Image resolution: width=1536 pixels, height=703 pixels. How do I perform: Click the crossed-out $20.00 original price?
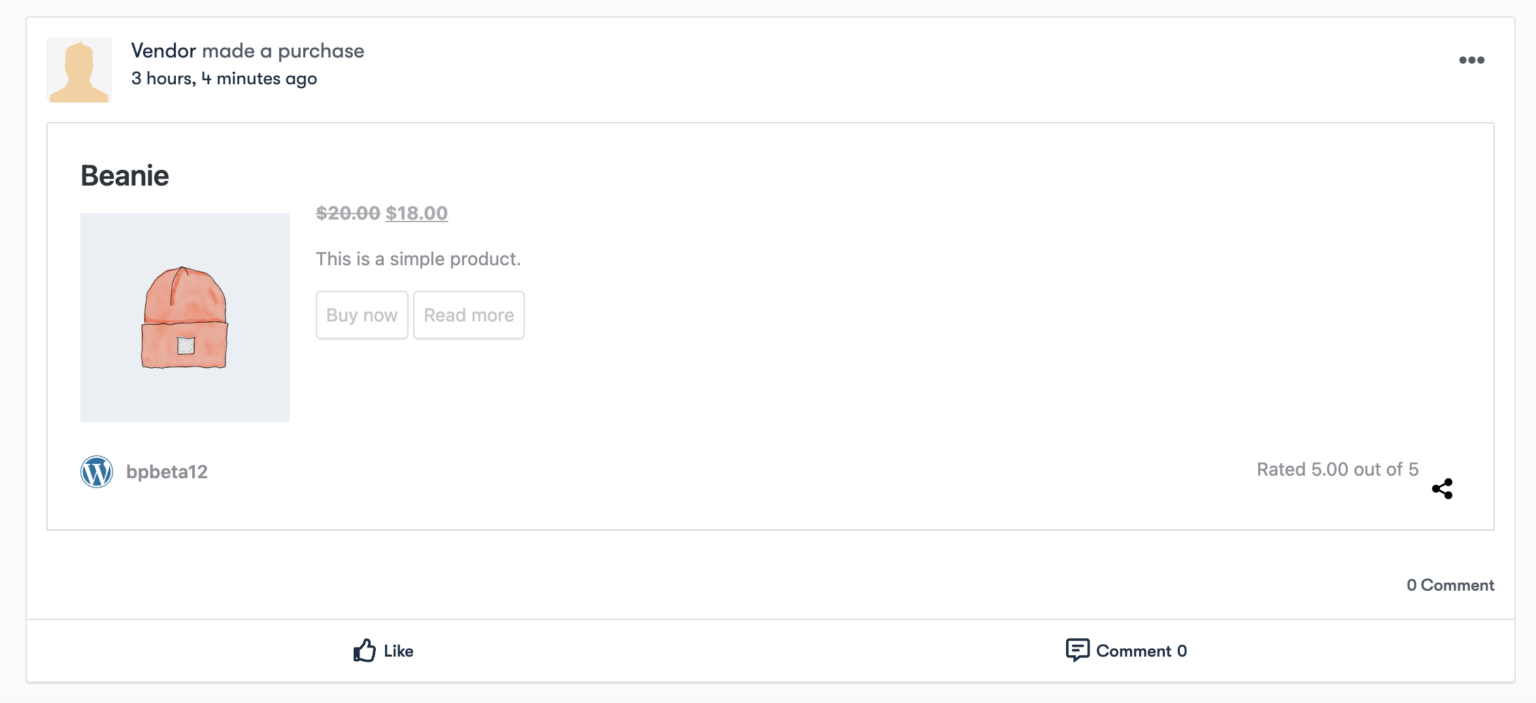click(x=348, y=213)
